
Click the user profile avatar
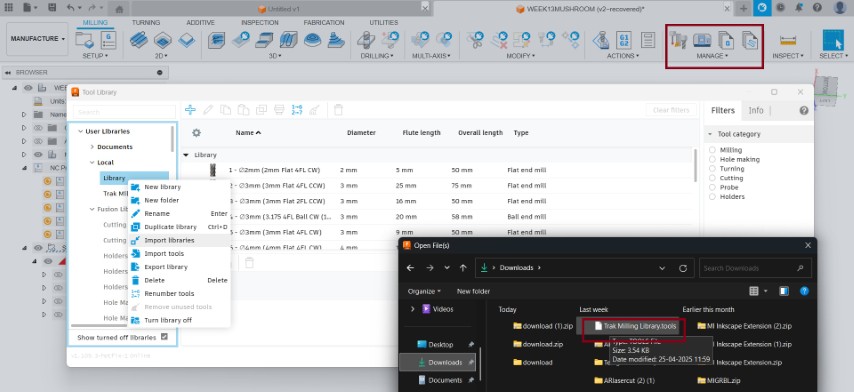point(839,8)
